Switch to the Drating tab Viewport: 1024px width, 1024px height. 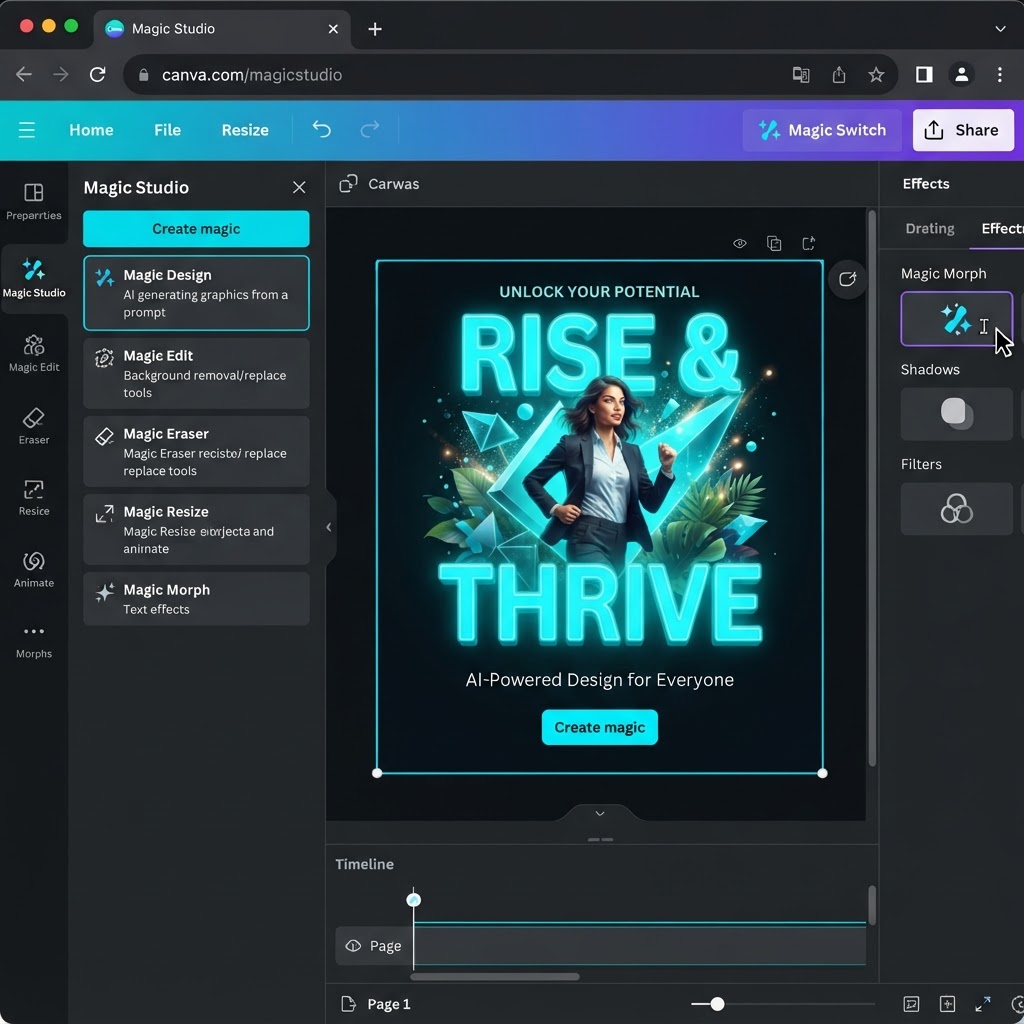coord(930,229)
